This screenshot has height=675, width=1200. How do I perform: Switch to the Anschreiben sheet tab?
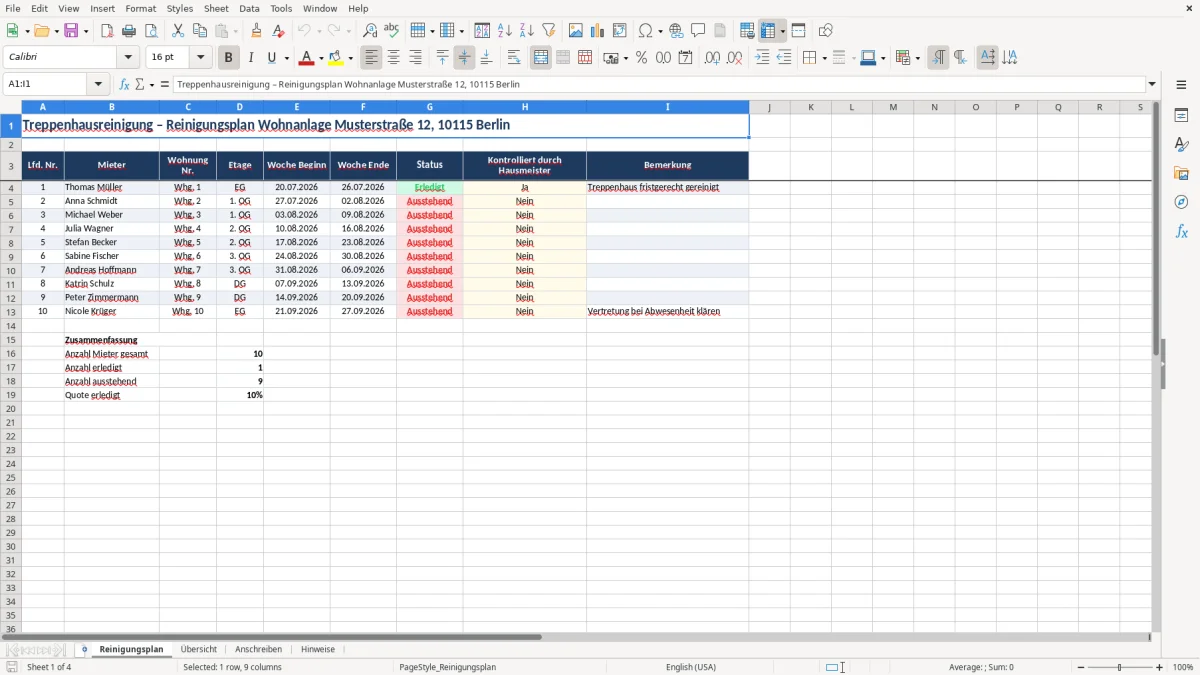(x=258, y=650)
